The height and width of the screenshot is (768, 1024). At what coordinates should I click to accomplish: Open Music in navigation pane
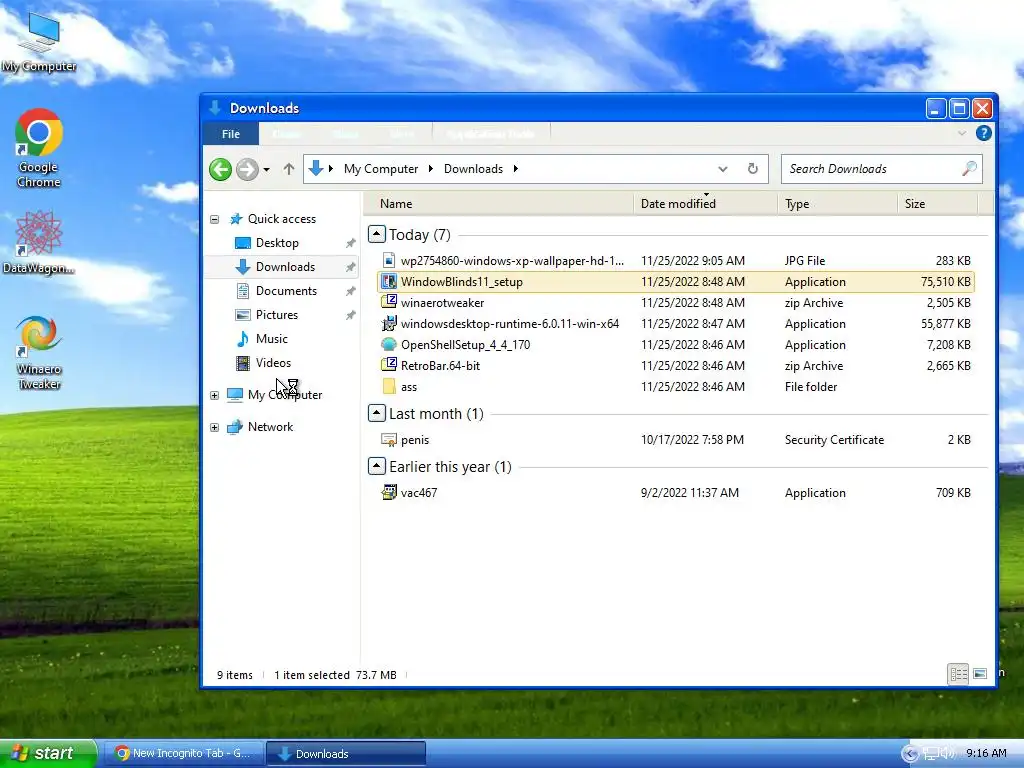[272, 339]
